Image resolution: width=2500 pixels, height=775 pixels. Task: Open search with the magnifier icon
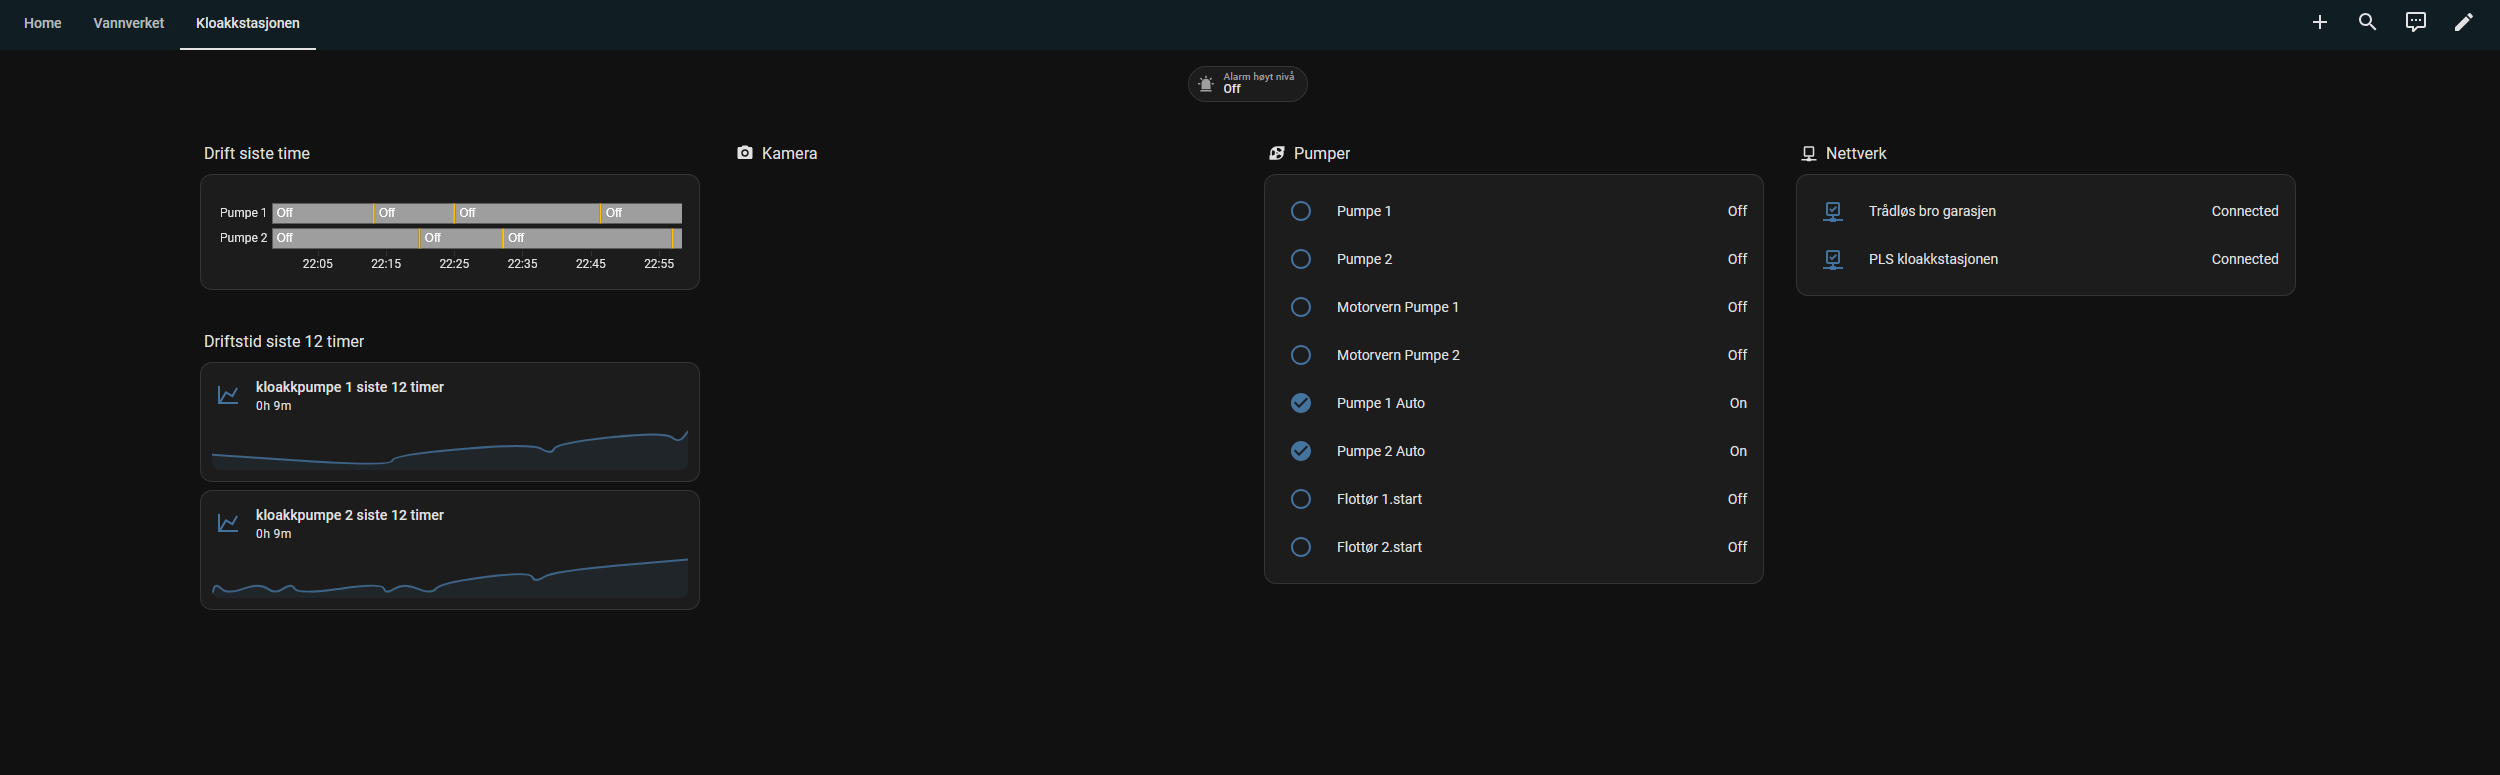pos(2367,22)
